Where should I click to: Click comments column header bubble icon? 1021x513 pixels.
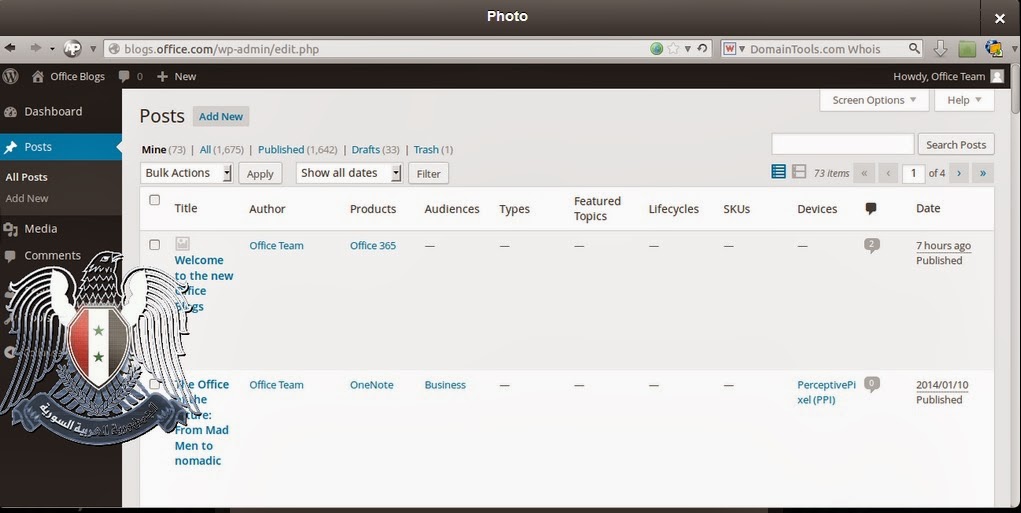pyautogui.click(x=871, y=208)
